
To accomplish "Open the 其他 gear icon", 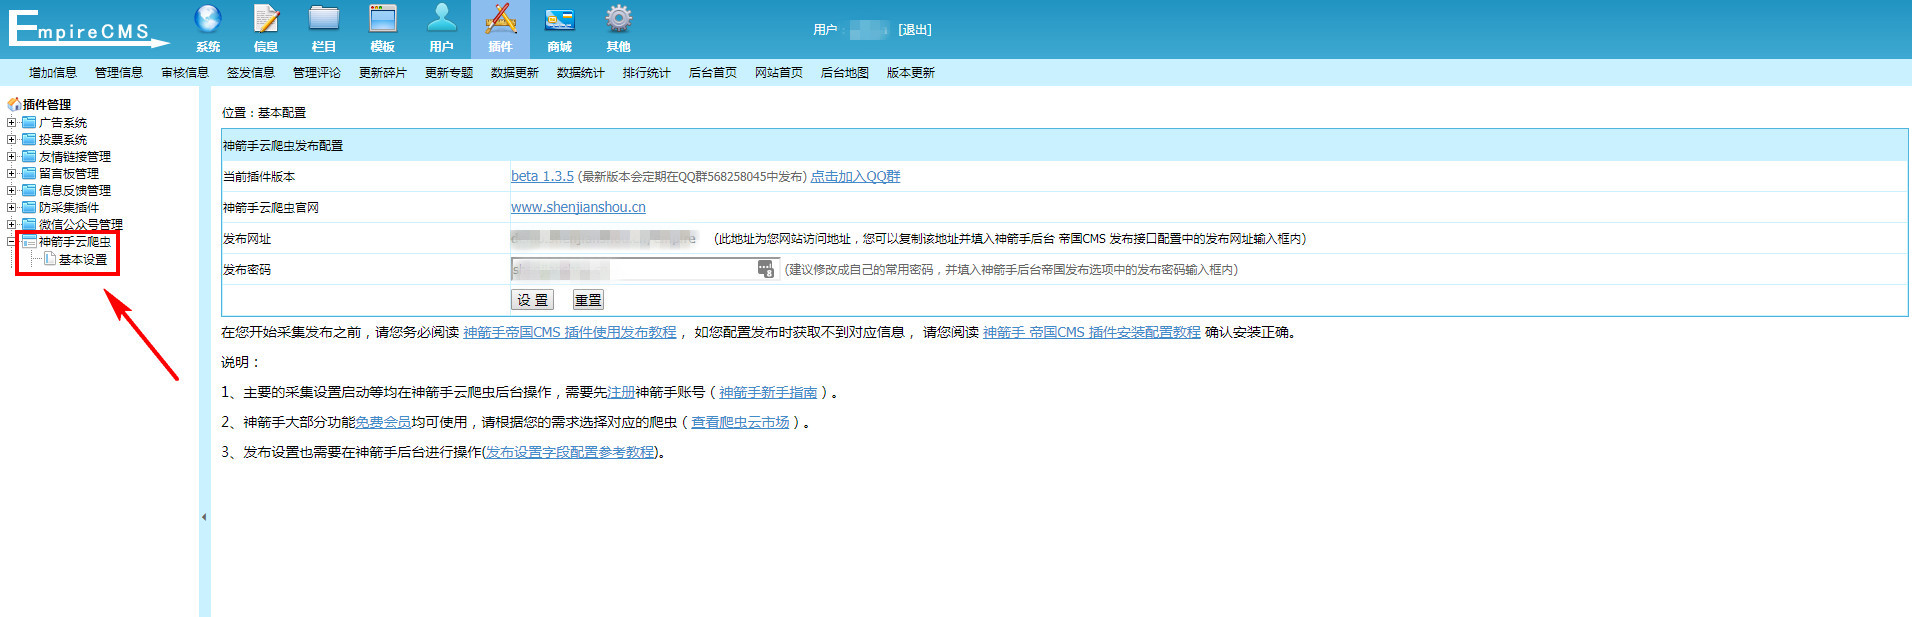I will tap(619, 19).
